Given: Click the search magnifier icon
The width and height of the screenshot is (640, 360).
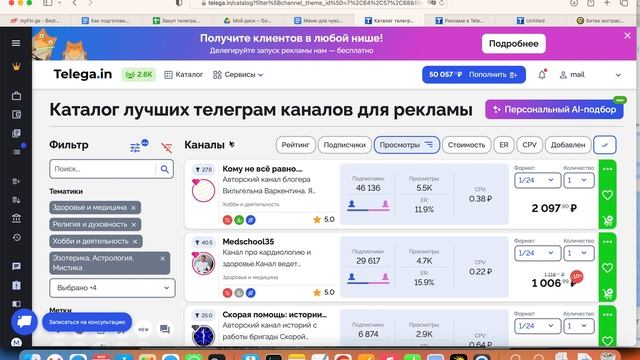Looking at the screenshot, I should (164, 169).
